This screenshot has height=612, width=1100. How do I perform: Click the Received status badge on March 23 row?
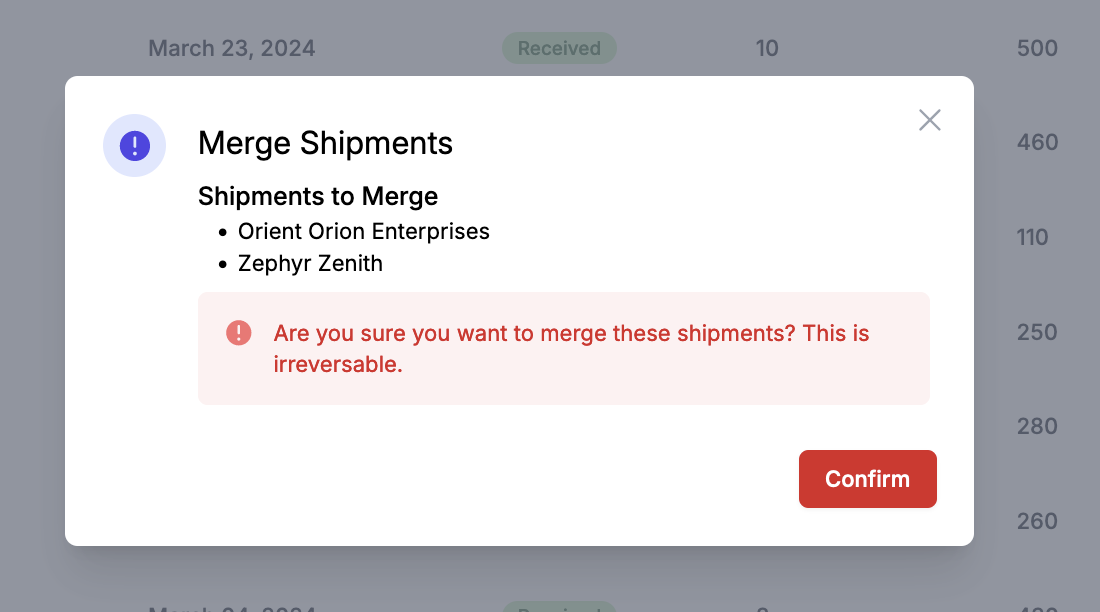pos(559,48)
